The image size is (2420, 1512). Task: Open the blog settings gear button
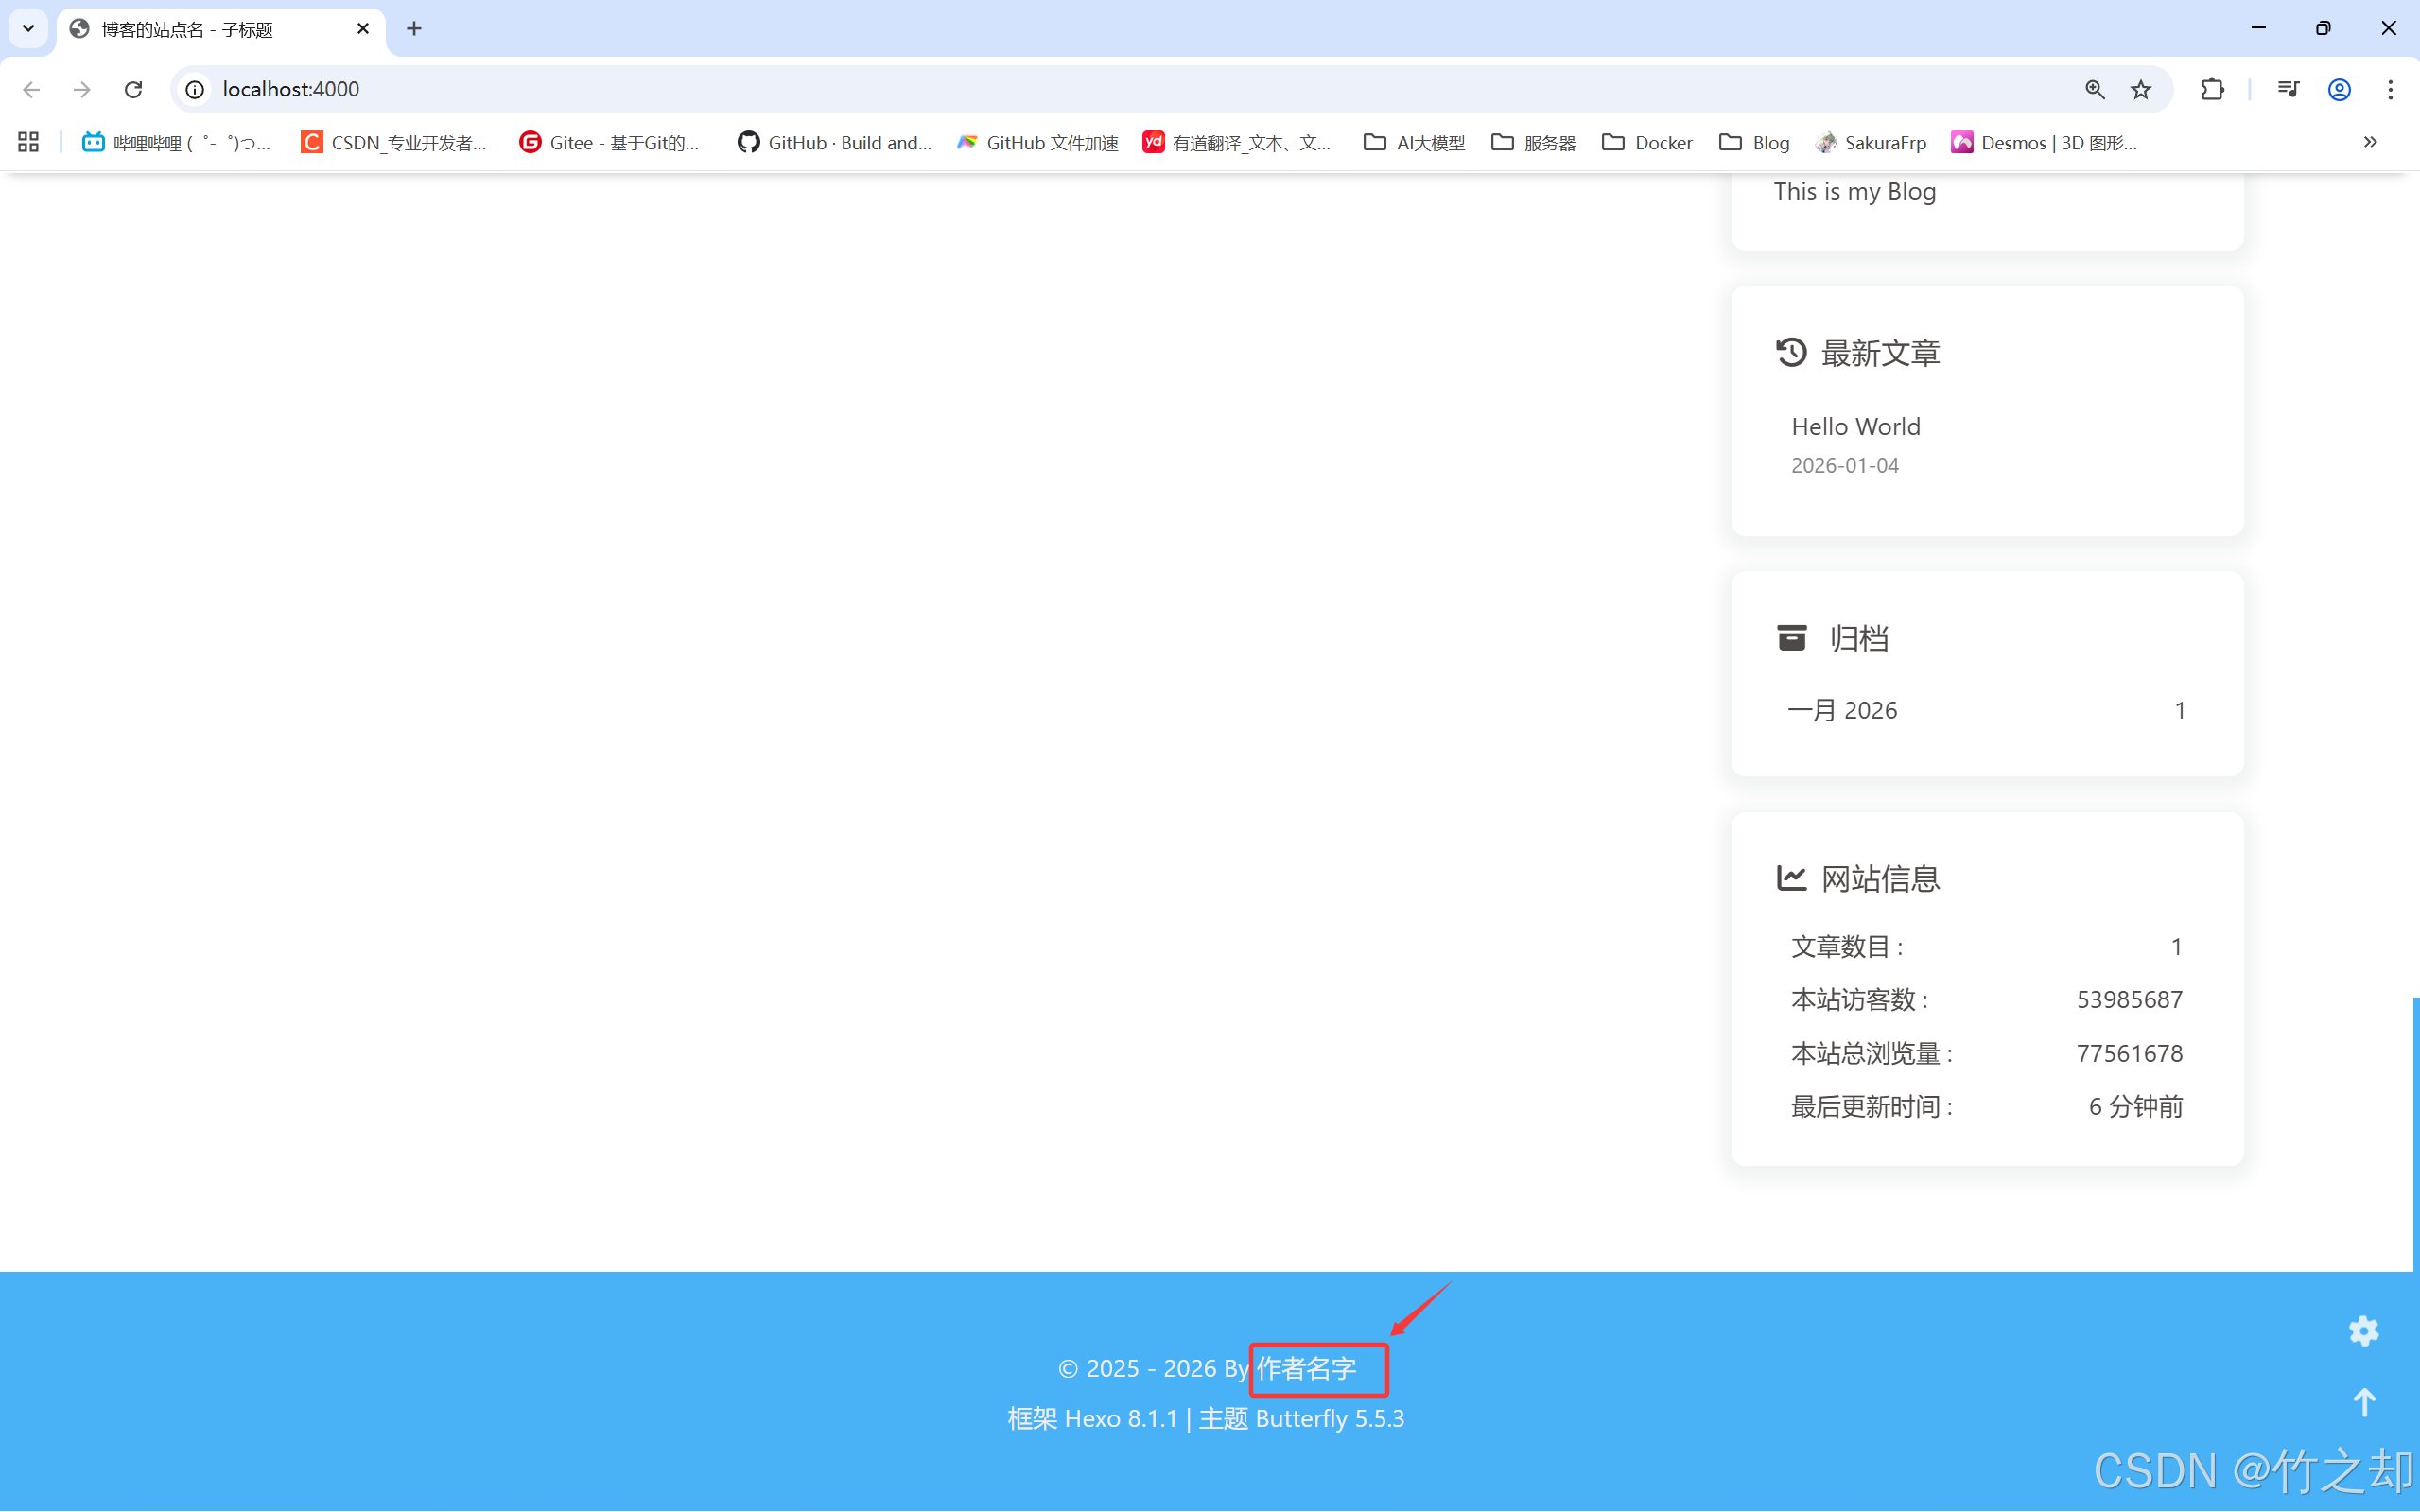(x=2363, y=1331)
